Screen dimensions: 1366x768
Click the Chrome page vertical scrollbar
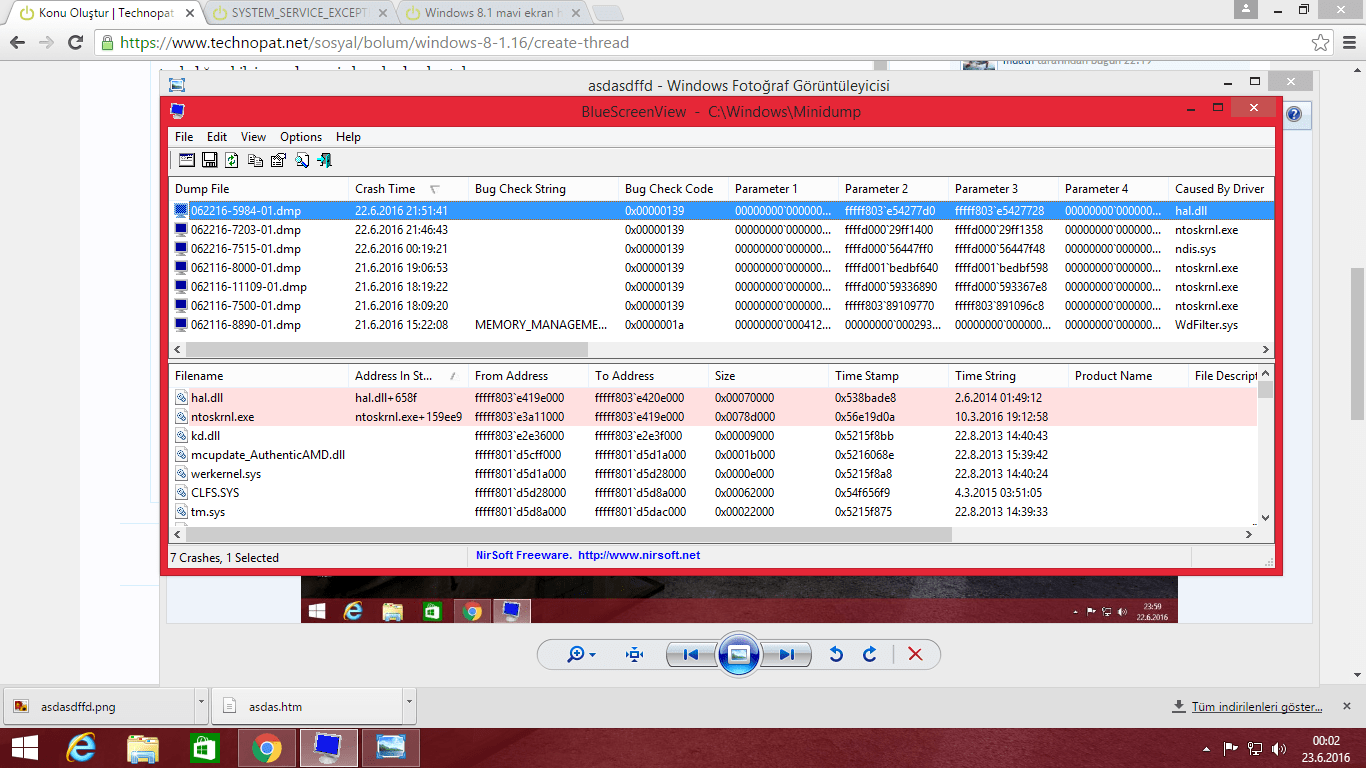1358,345
